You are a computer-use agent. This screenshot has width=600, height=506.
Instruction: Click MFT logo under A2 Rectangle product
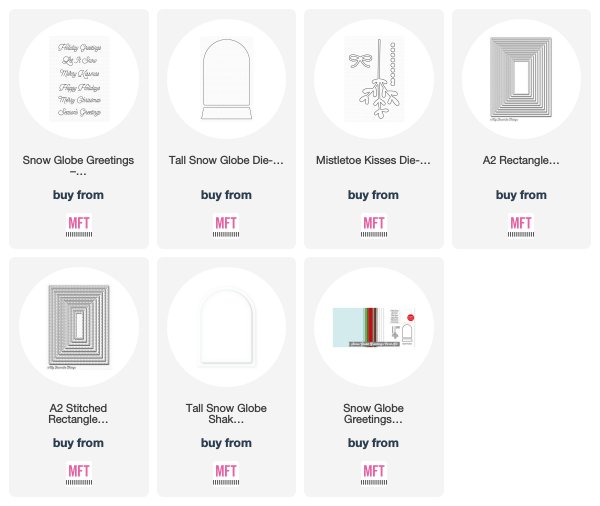click(521, 226)
